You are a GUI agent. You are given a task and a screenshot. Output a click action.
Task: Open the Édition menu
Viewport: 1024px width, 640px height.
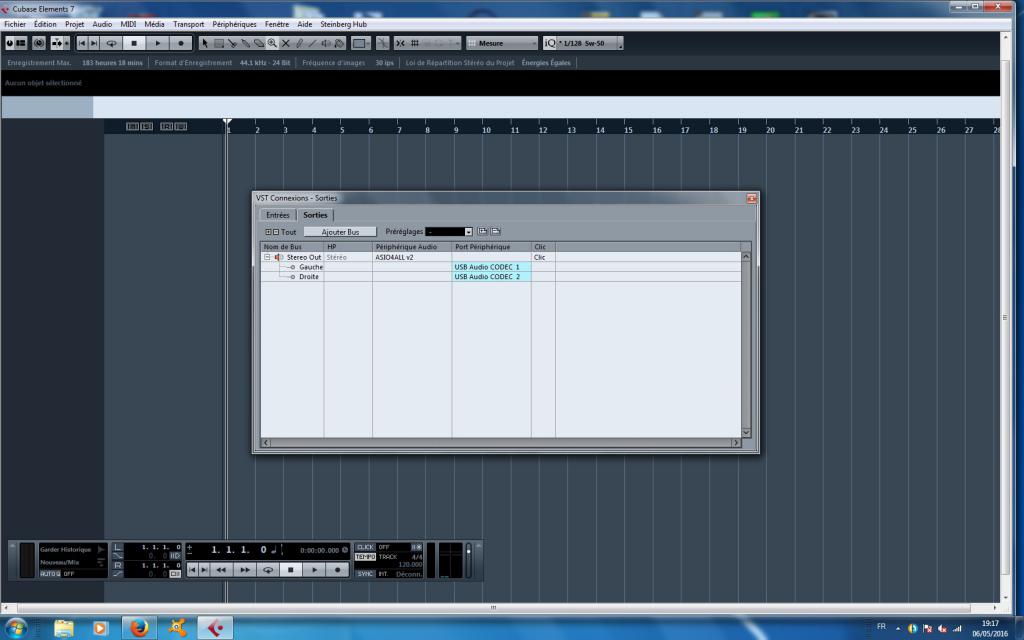(45, 24)
